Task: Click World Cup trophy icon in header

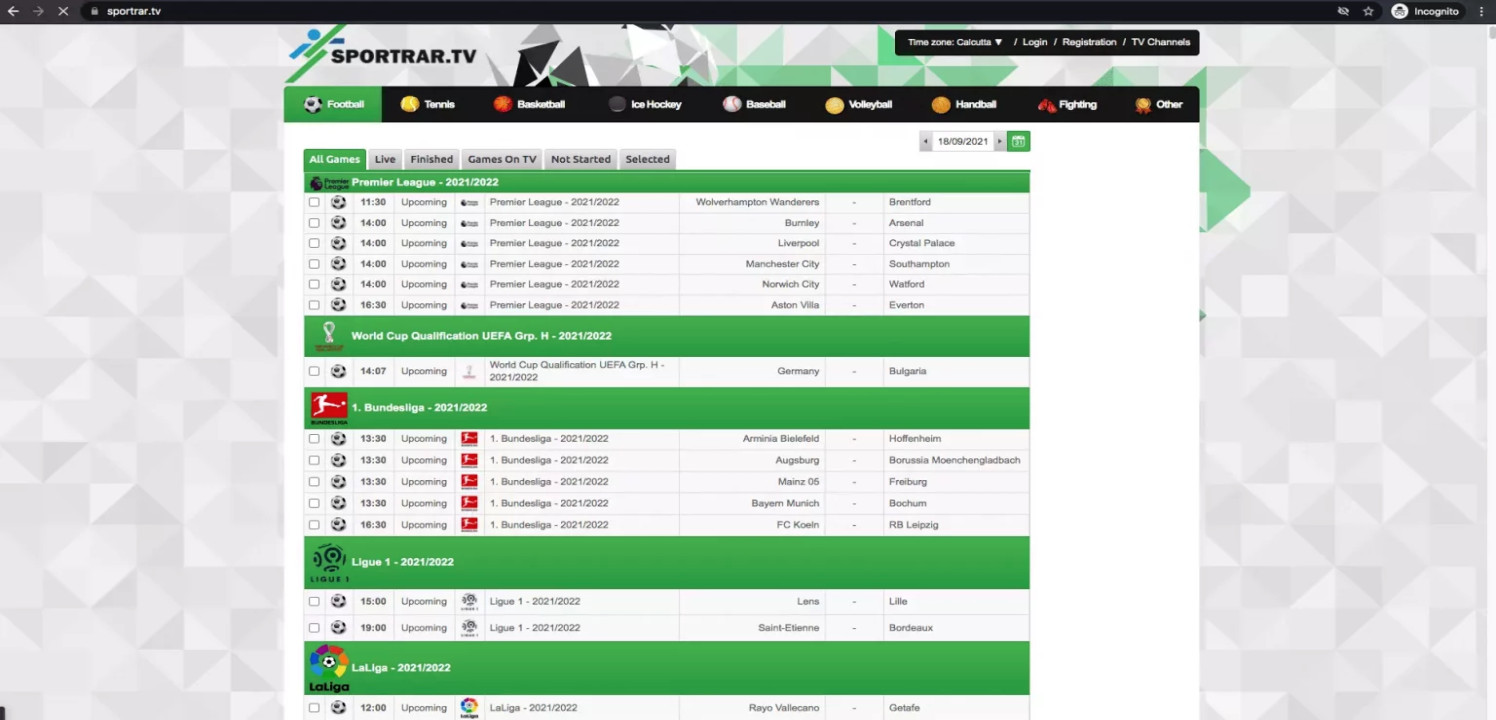Action: coord(329,336)
